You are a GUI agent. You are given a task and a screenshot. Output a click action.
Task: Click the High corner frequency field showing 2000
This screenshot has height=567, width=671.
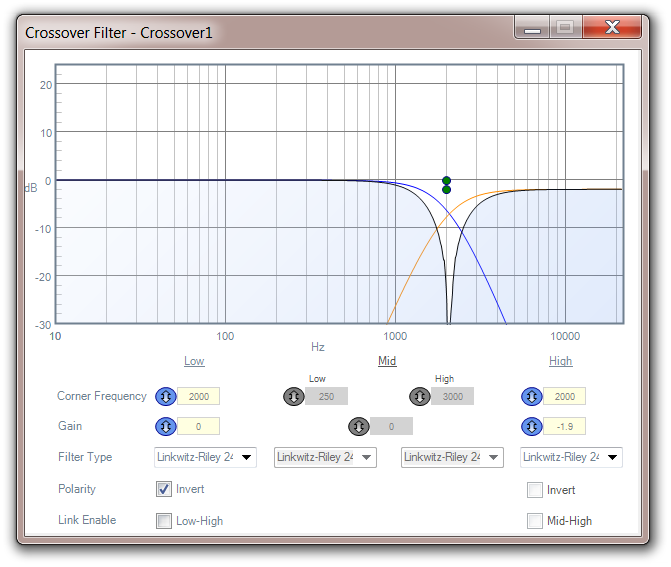pyautogui.click(x=564, y=396)
